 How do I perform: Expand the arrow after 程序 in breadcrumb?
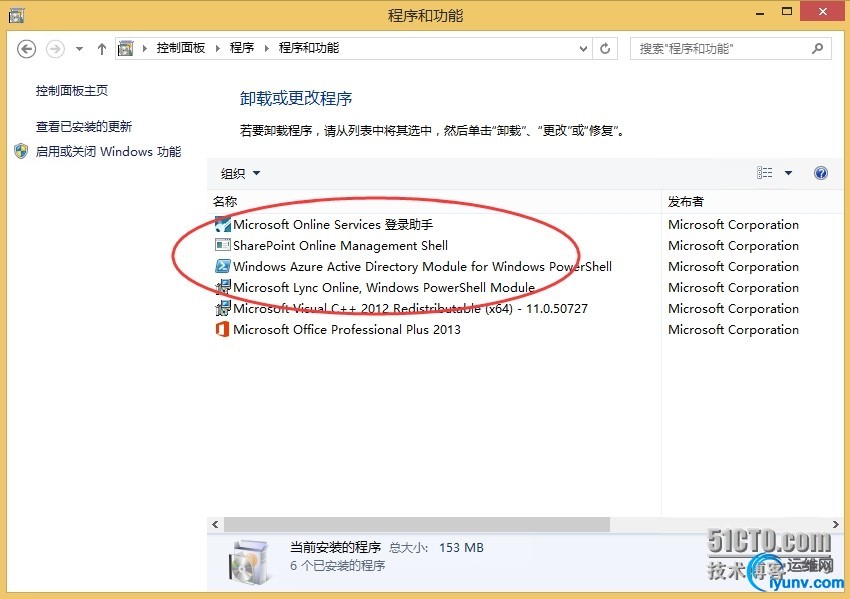[267, 49]
